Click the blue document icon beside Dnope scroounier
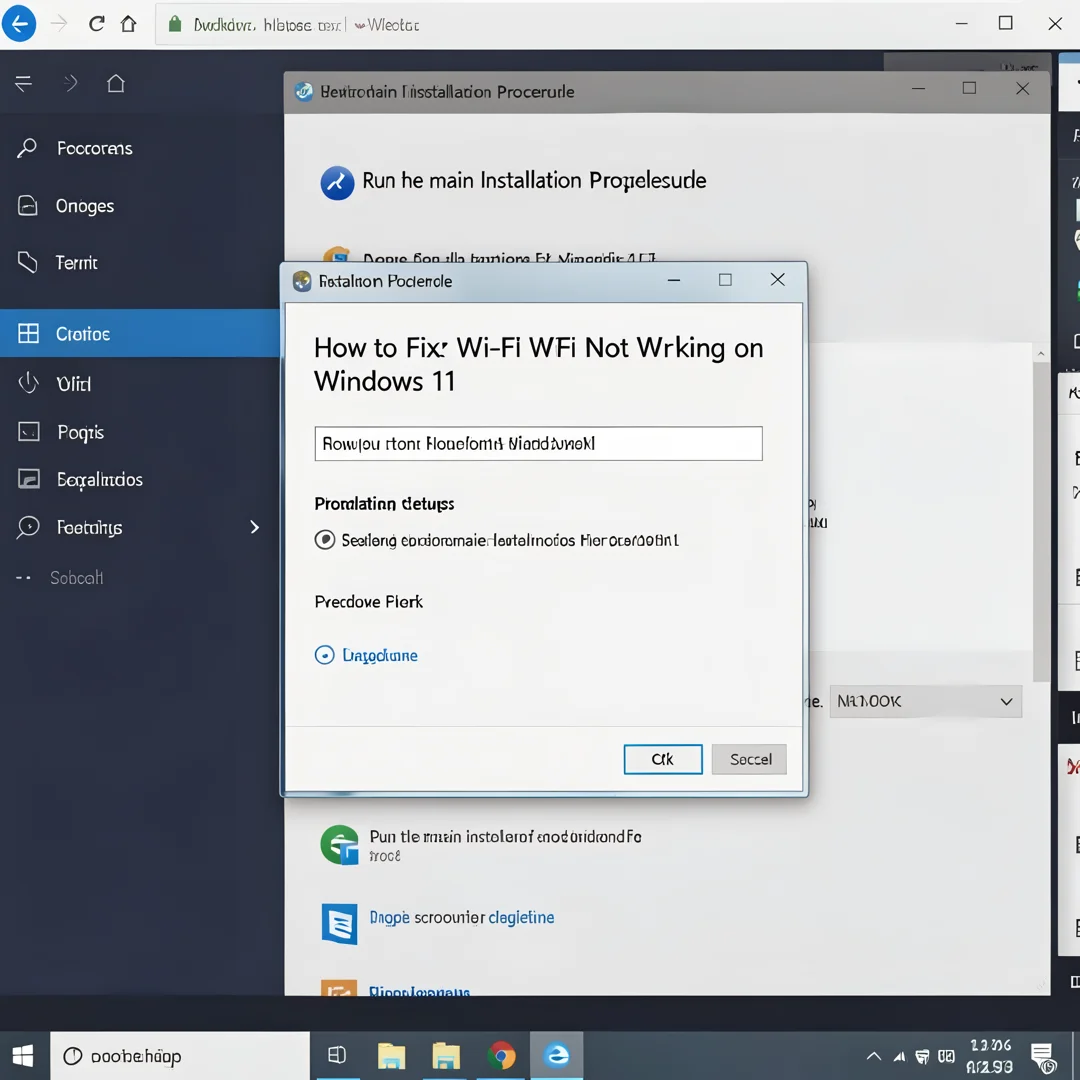This screenshot has width=1080, height=1080. (x=340, y=924)
